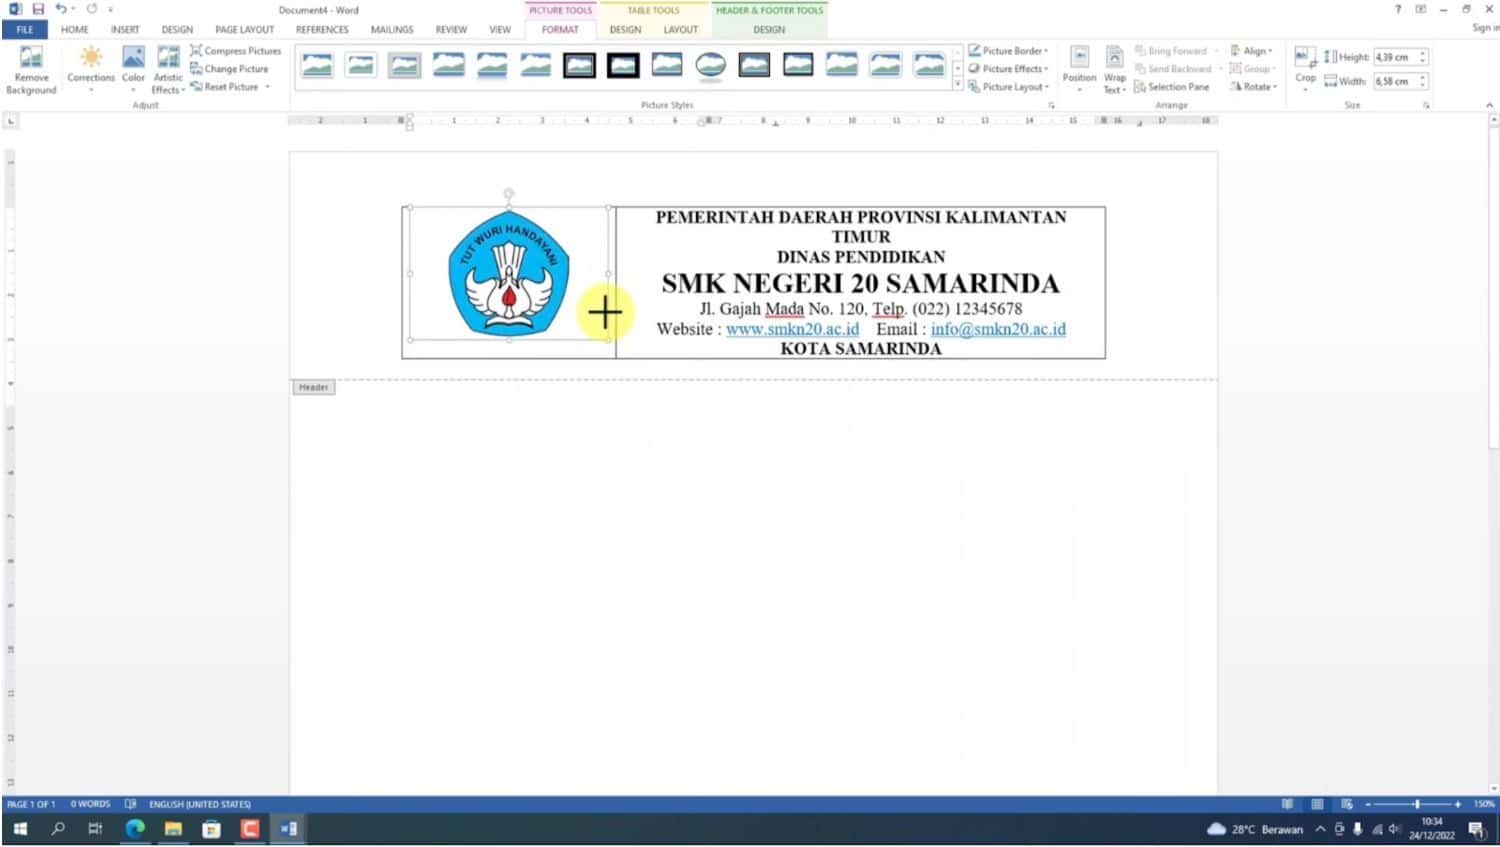Click the tab selector at ruler corner

(x=11, y=121)
